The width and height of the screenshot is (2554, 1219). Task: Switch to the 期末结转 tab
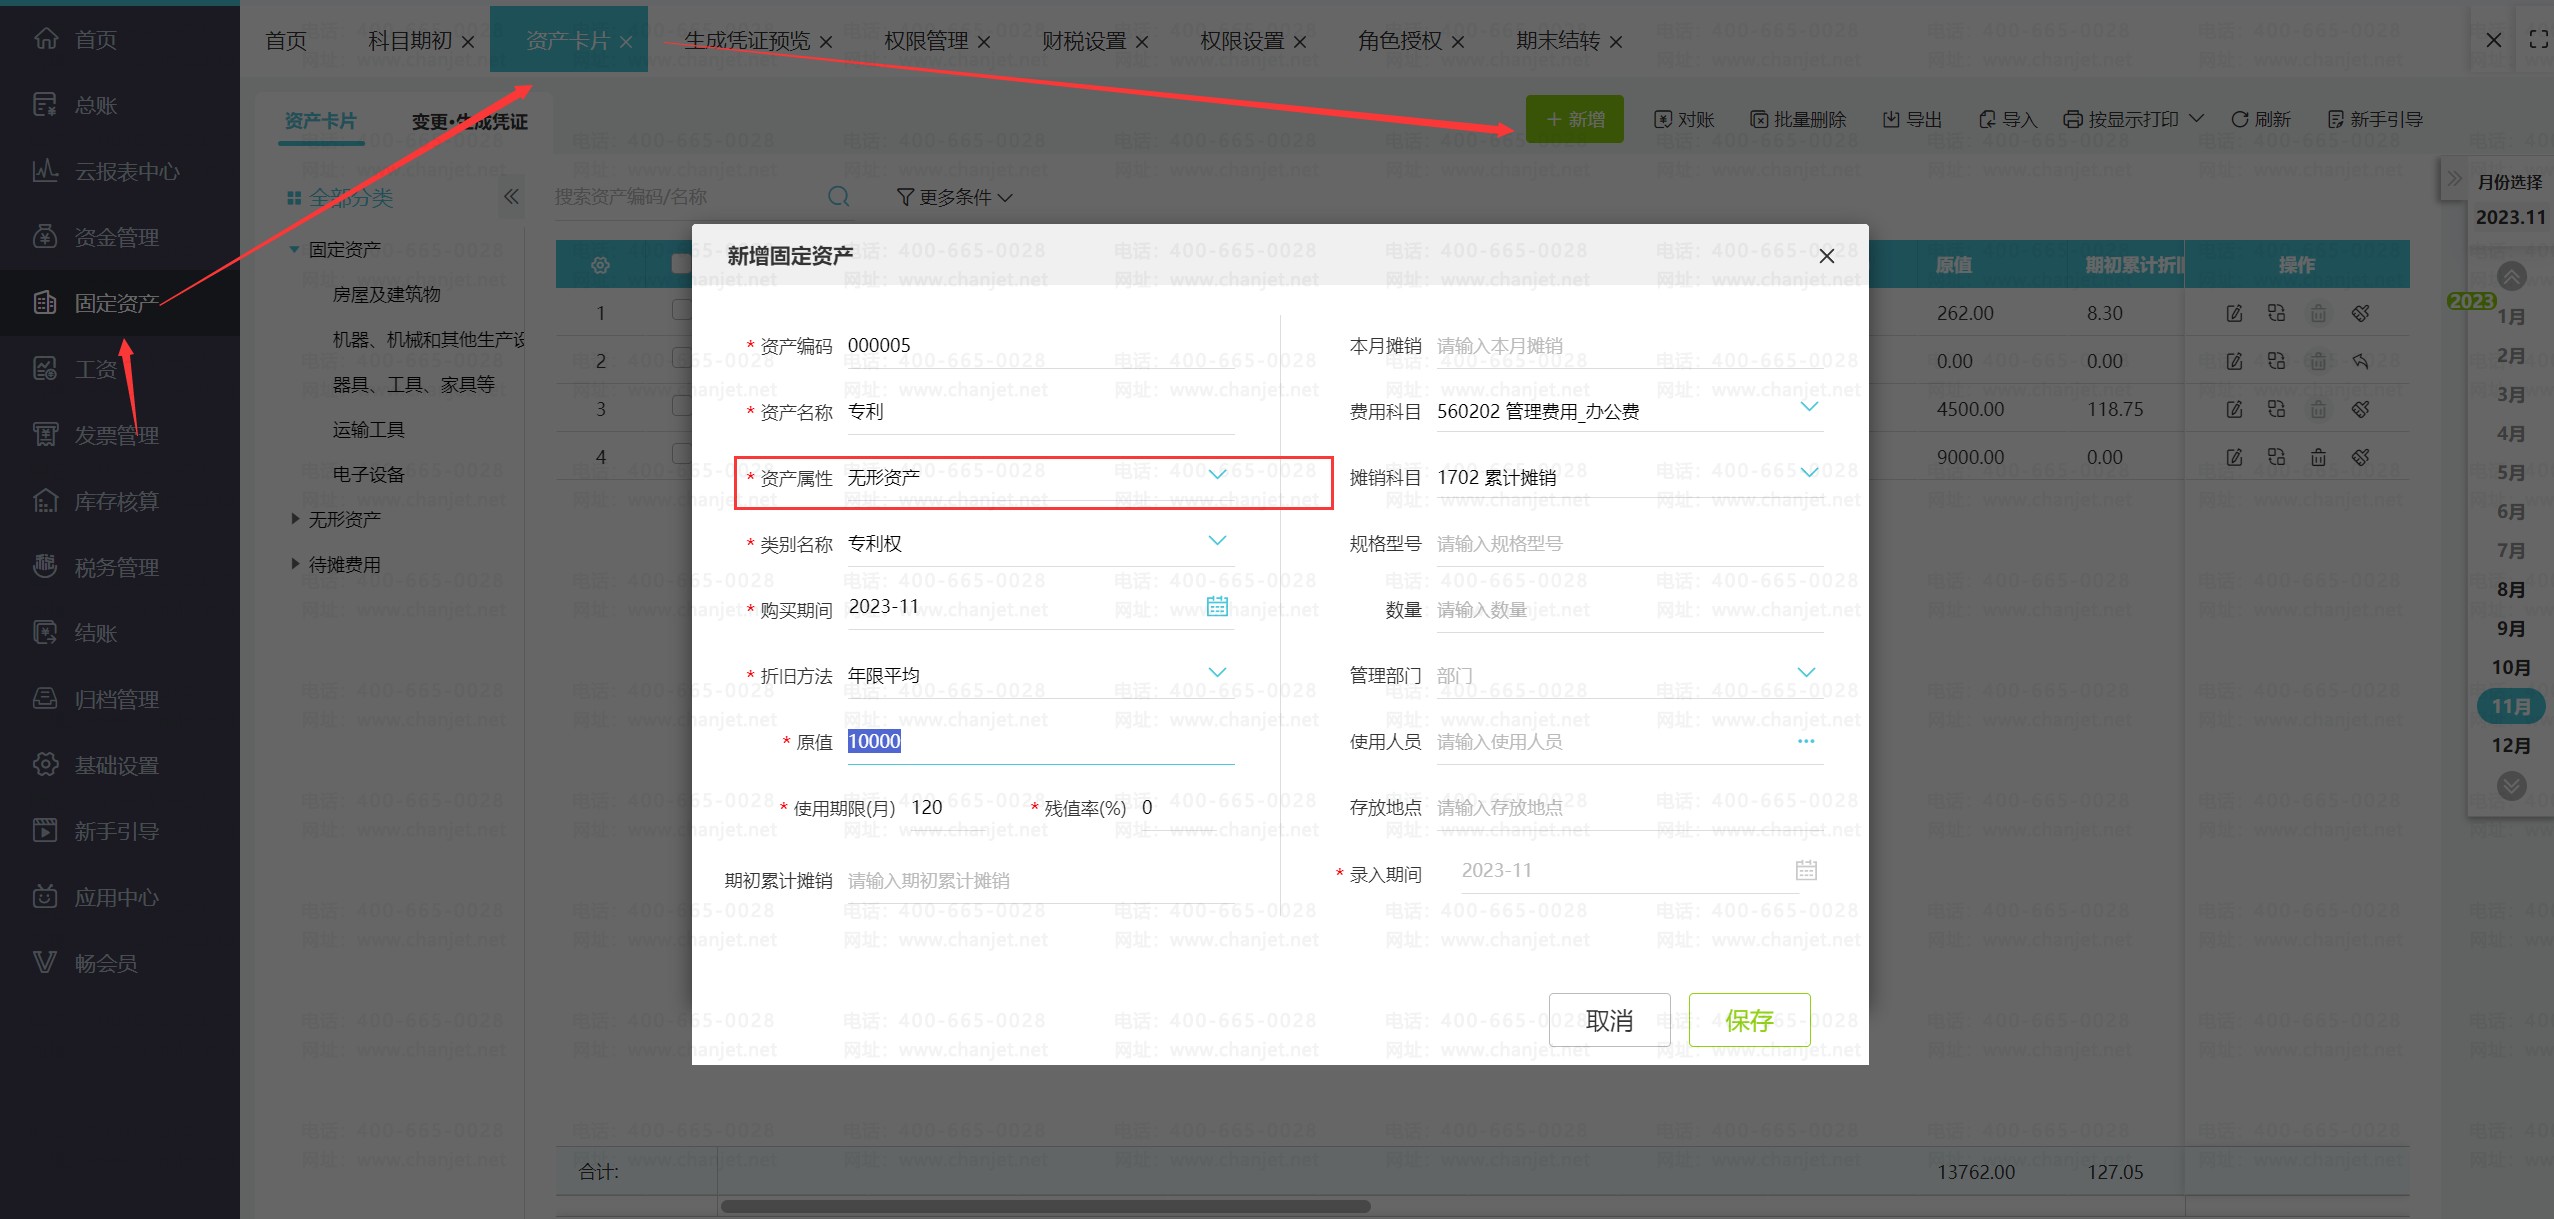1556,41
